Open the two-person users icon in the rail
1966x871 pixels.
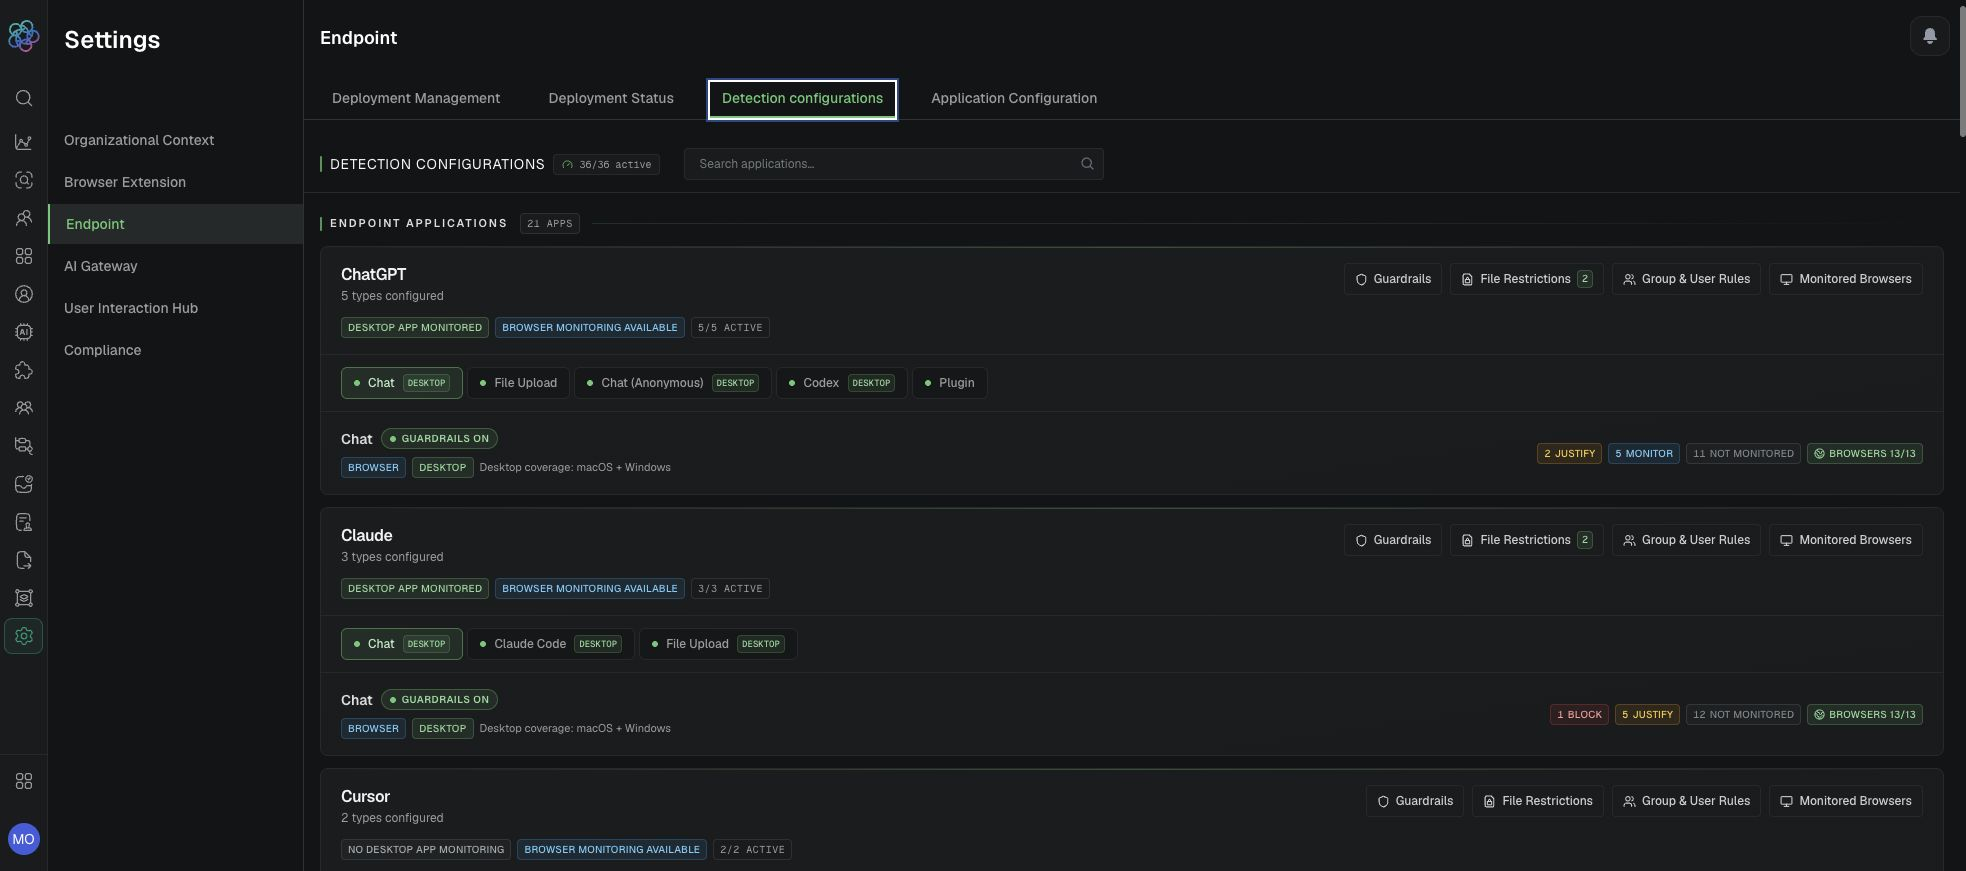click(24, 218)
